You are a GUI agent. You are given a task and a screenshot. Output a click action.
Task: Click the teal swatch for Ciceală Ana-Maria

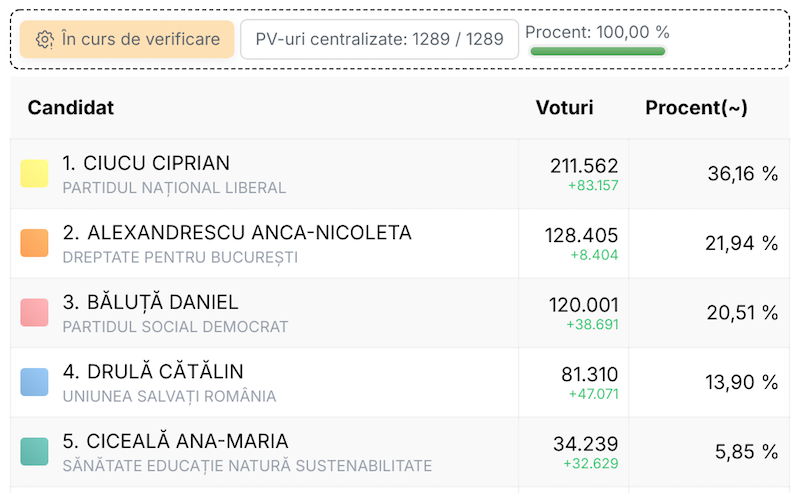coord(35,451)
